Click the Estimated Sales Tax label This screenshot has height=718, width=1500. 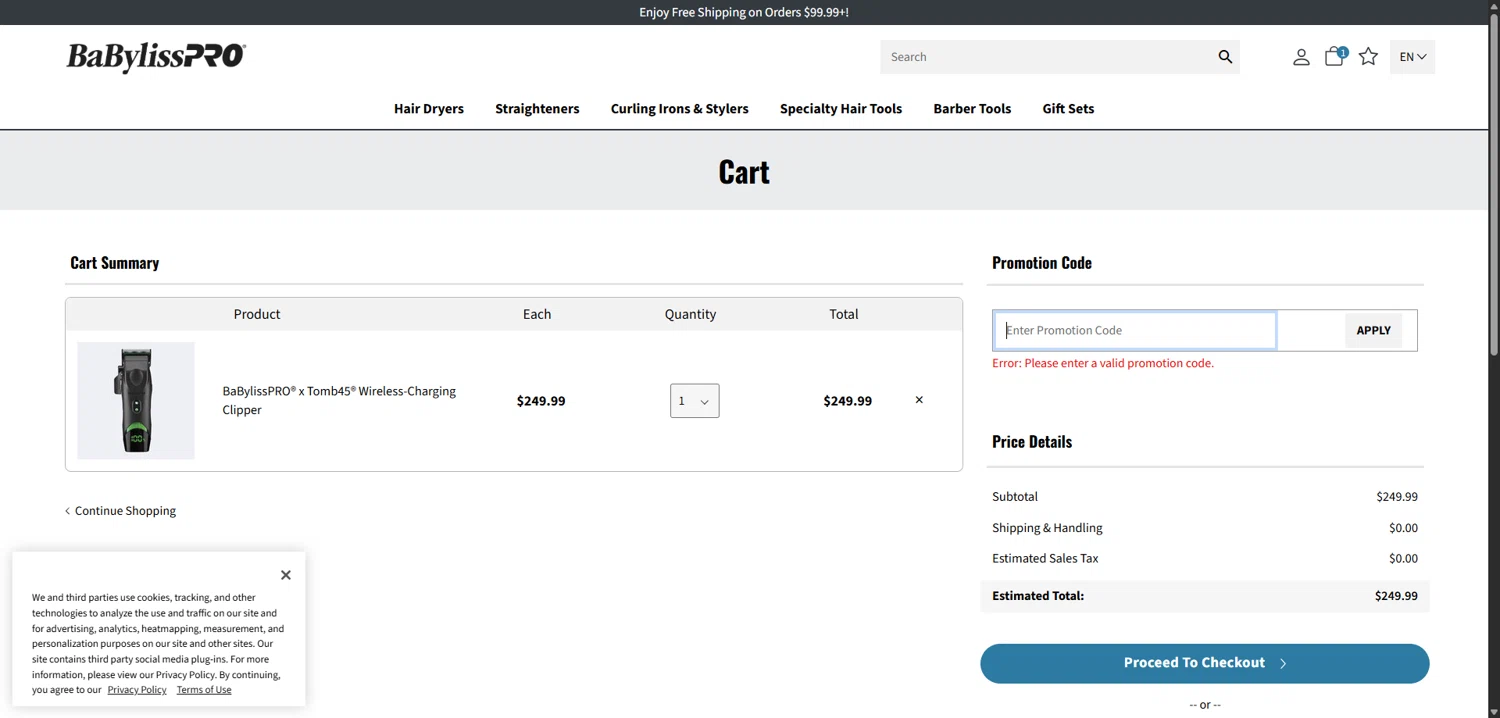click(x=1045, y=559)
